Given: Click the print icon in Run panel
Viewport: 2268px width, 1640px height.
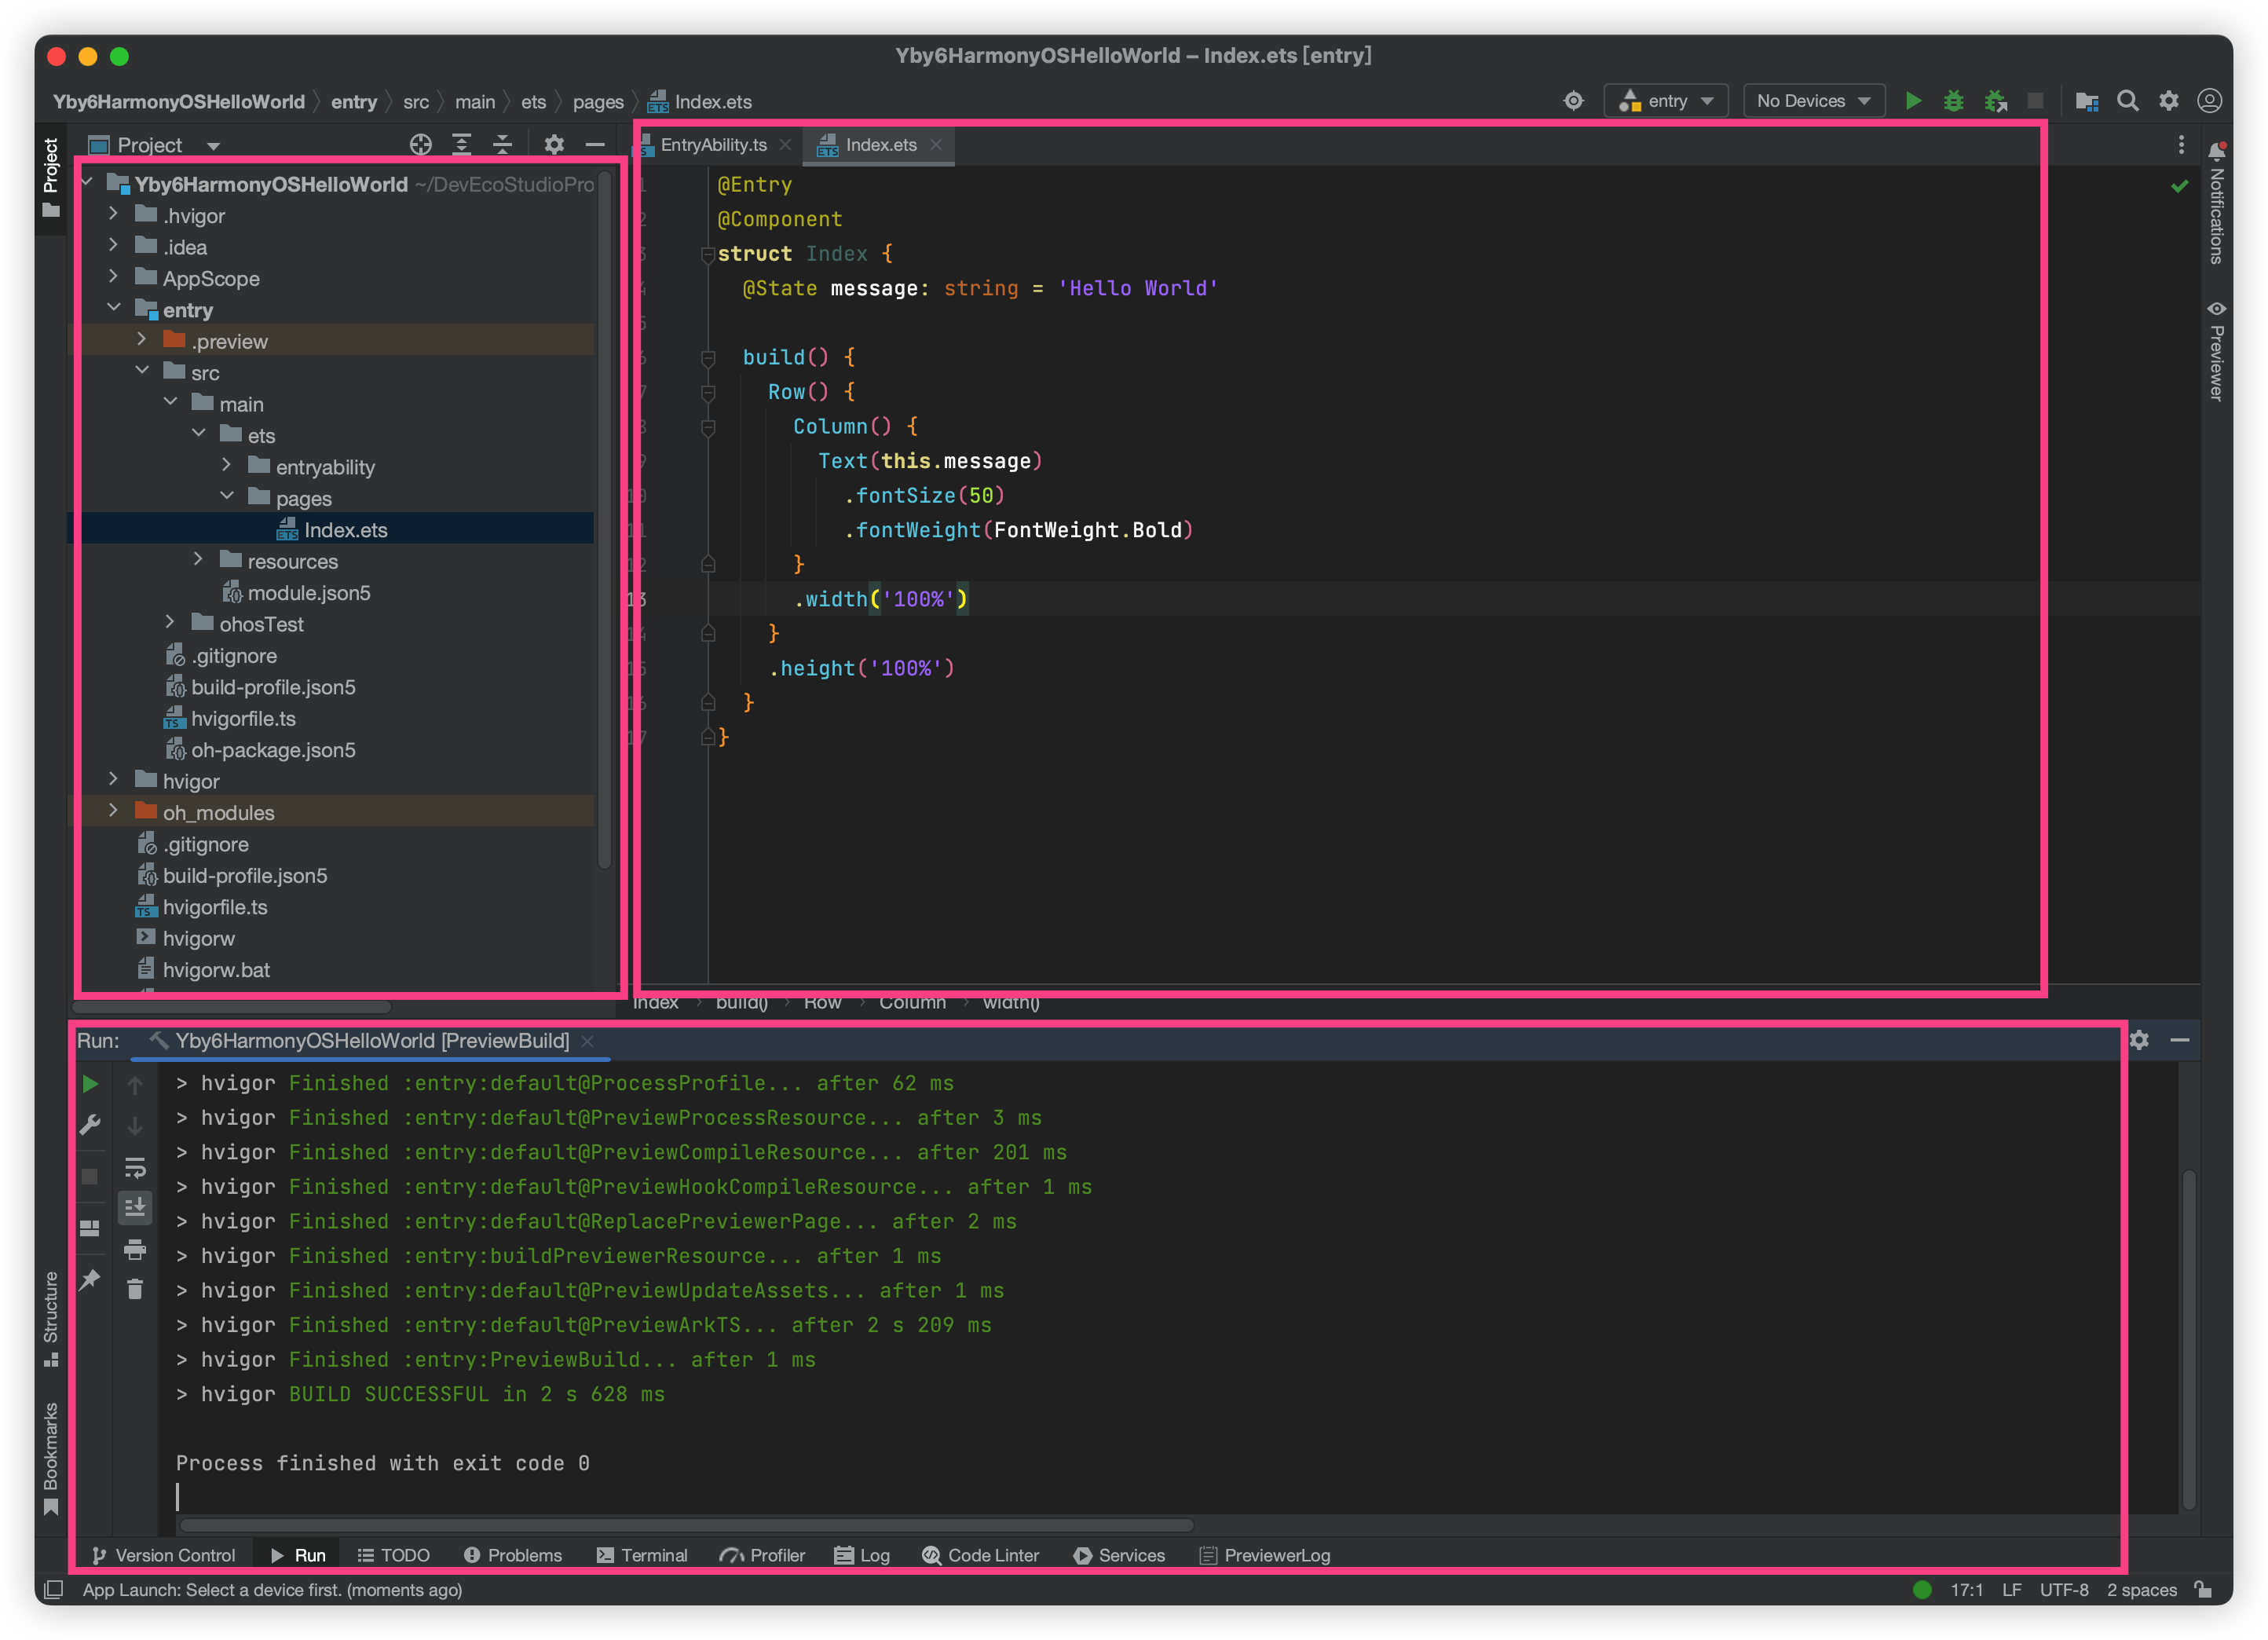Looking at the screenshot, I should 135,1249.
